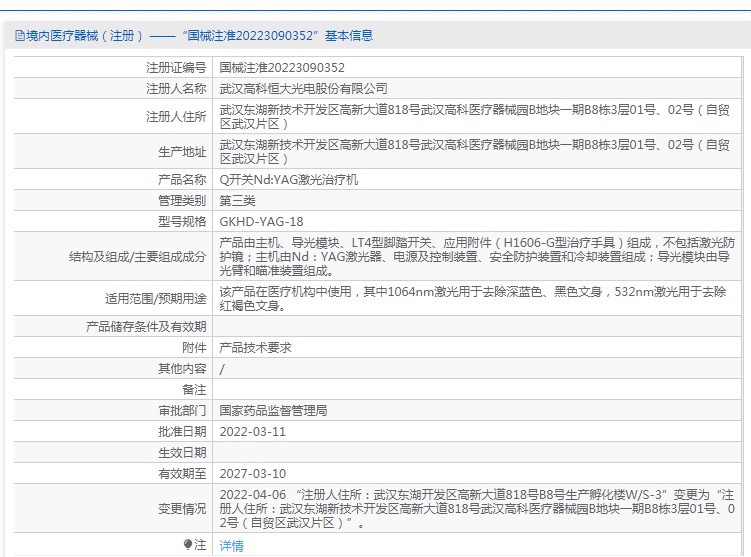The image size is (751, 557).
Task: Select model value GKHD-YAG-18
Action: pyautogui.click(x=262, y=222)
